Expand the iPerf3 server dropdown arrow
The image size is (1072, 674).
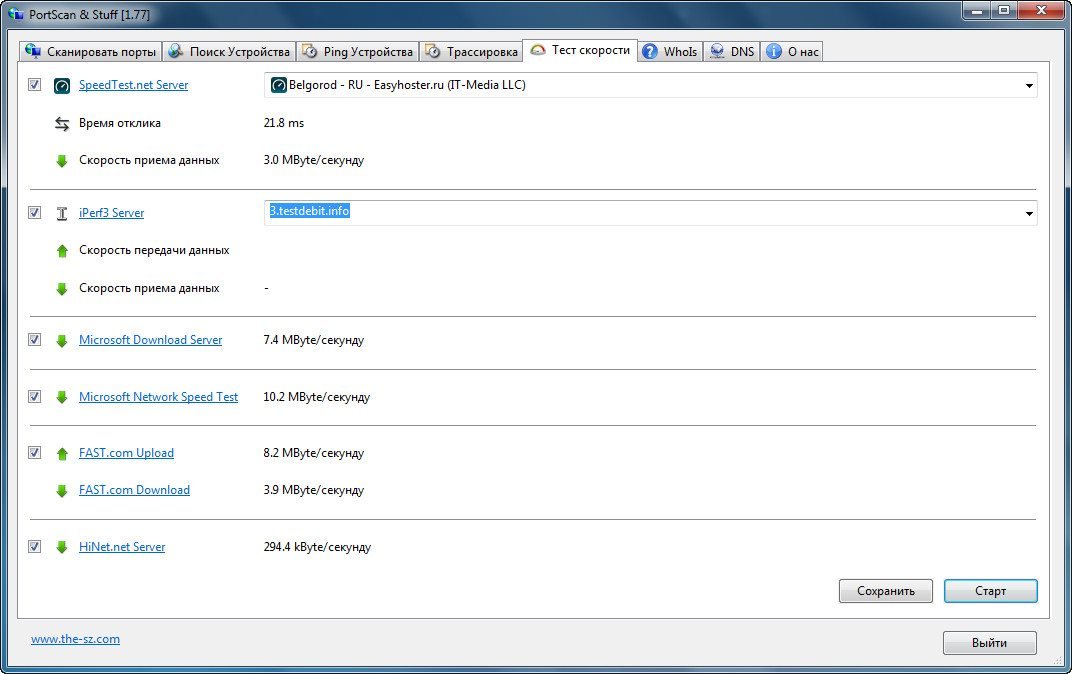pos(1028,213)
